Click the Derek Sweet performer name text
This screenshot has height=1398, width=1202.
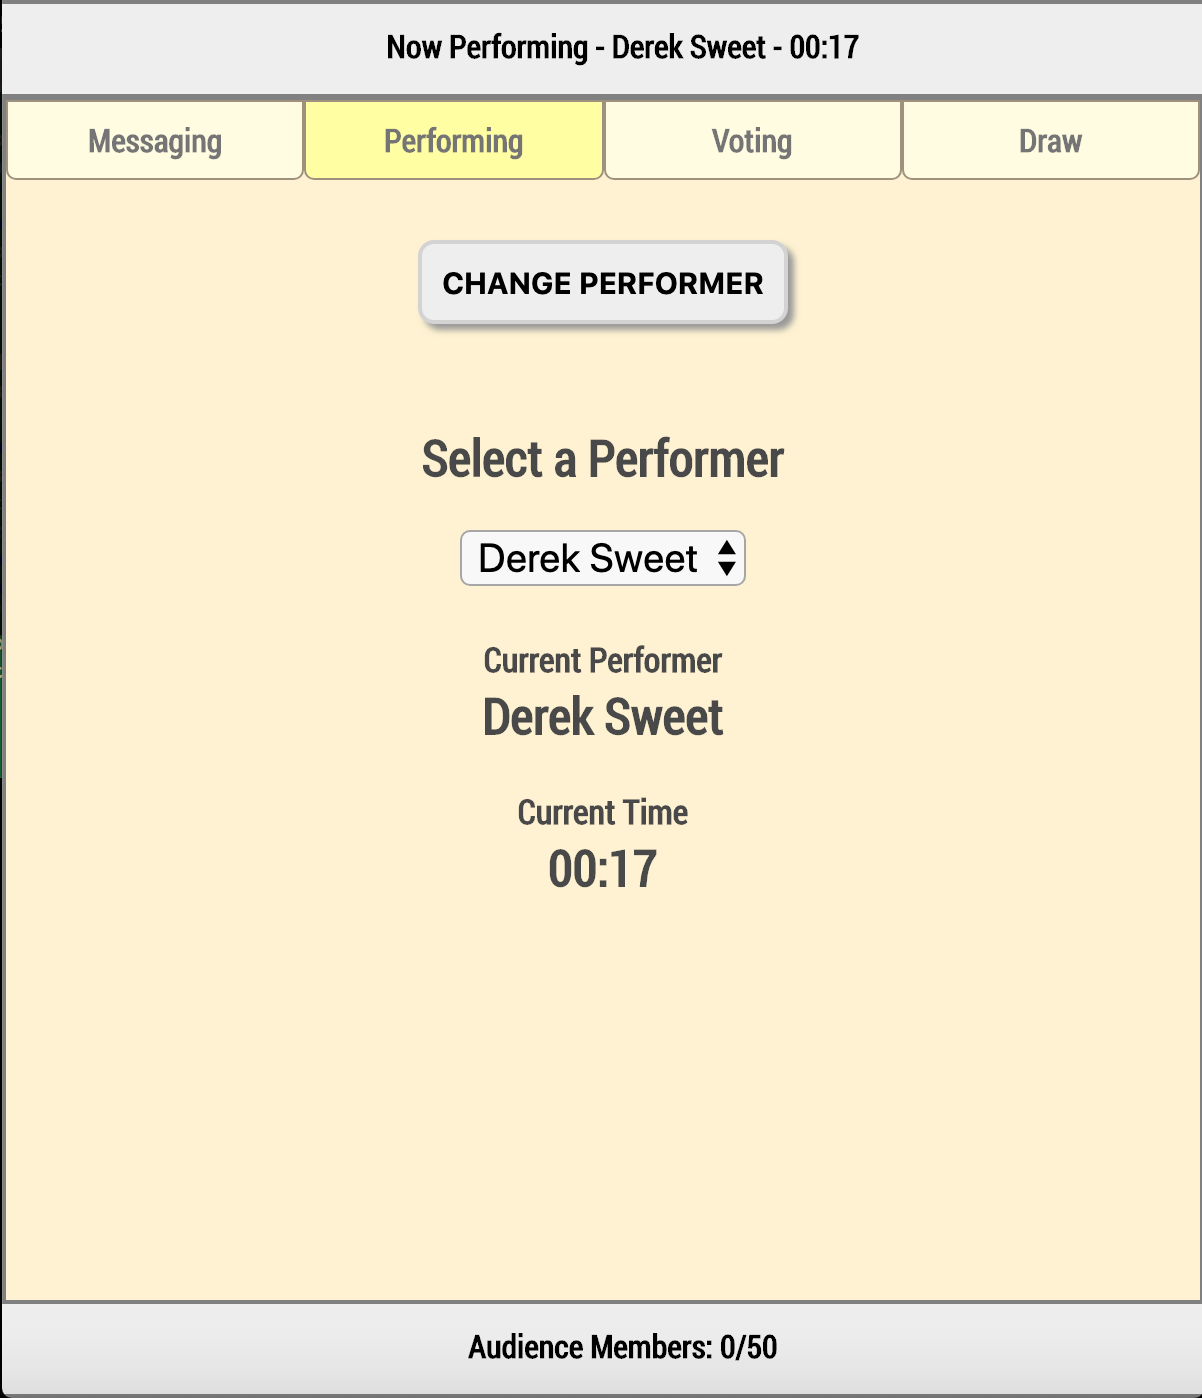(x=602, y=715)
